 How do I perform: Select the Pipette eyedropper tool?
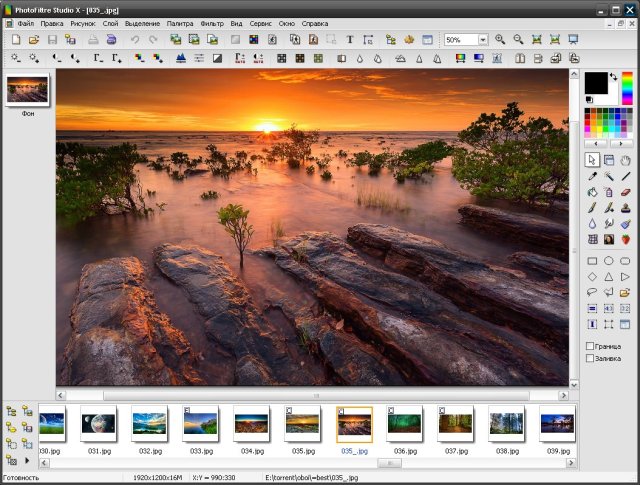click(592, 176)
